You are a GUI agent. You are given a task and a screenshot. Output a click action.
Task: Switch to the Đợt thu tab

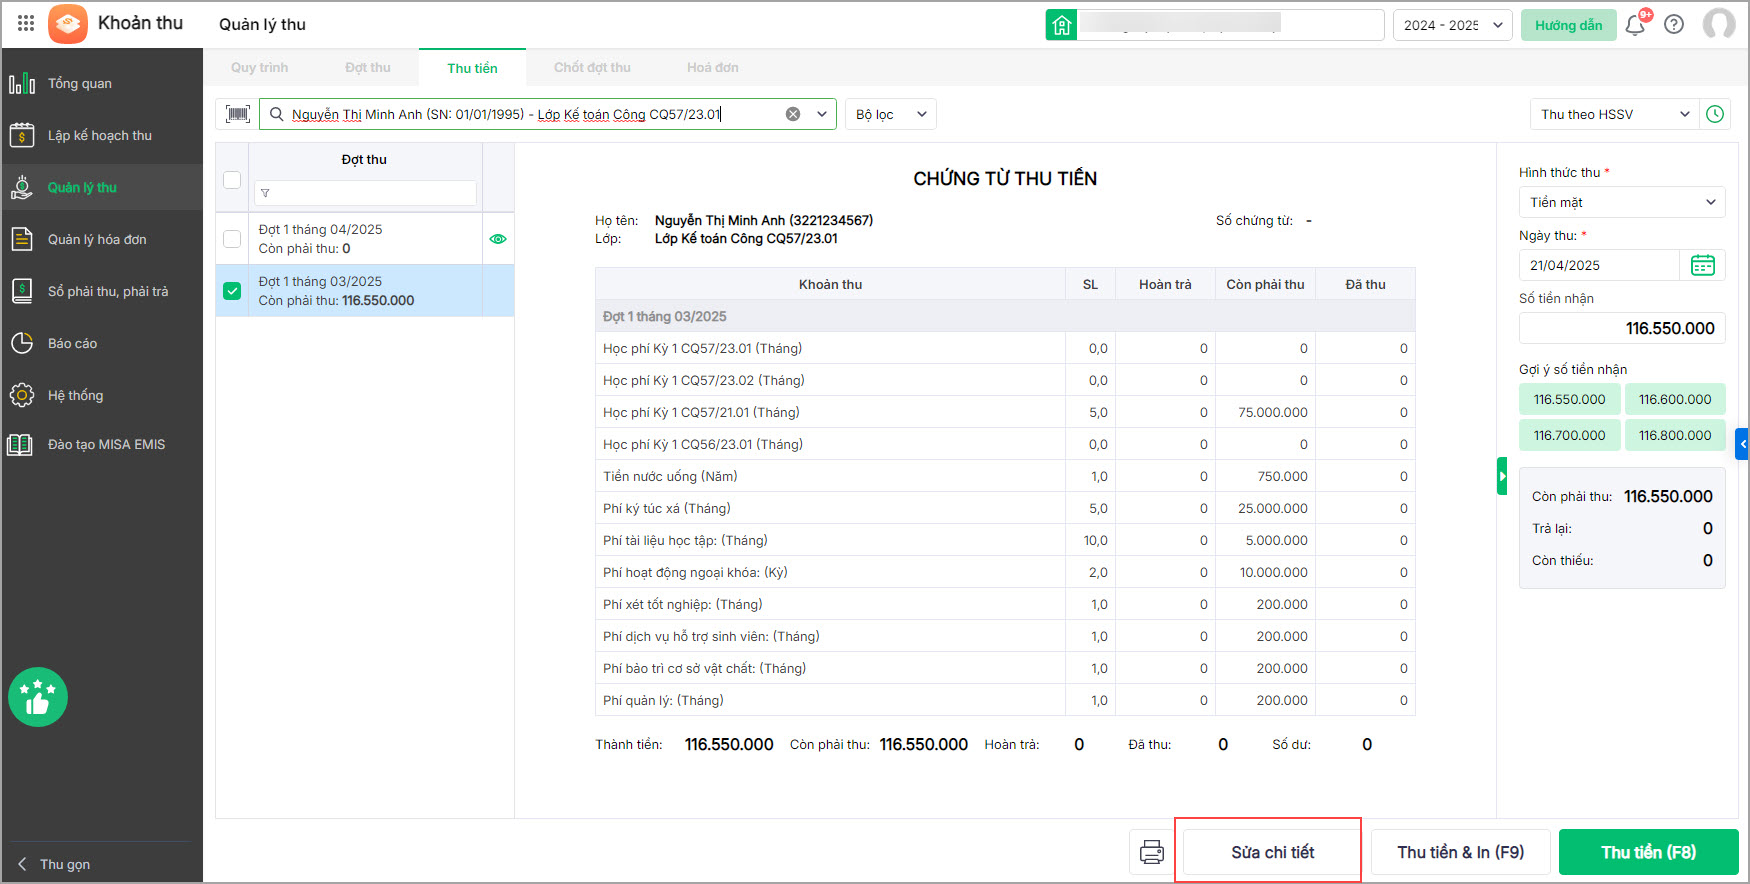367,68
